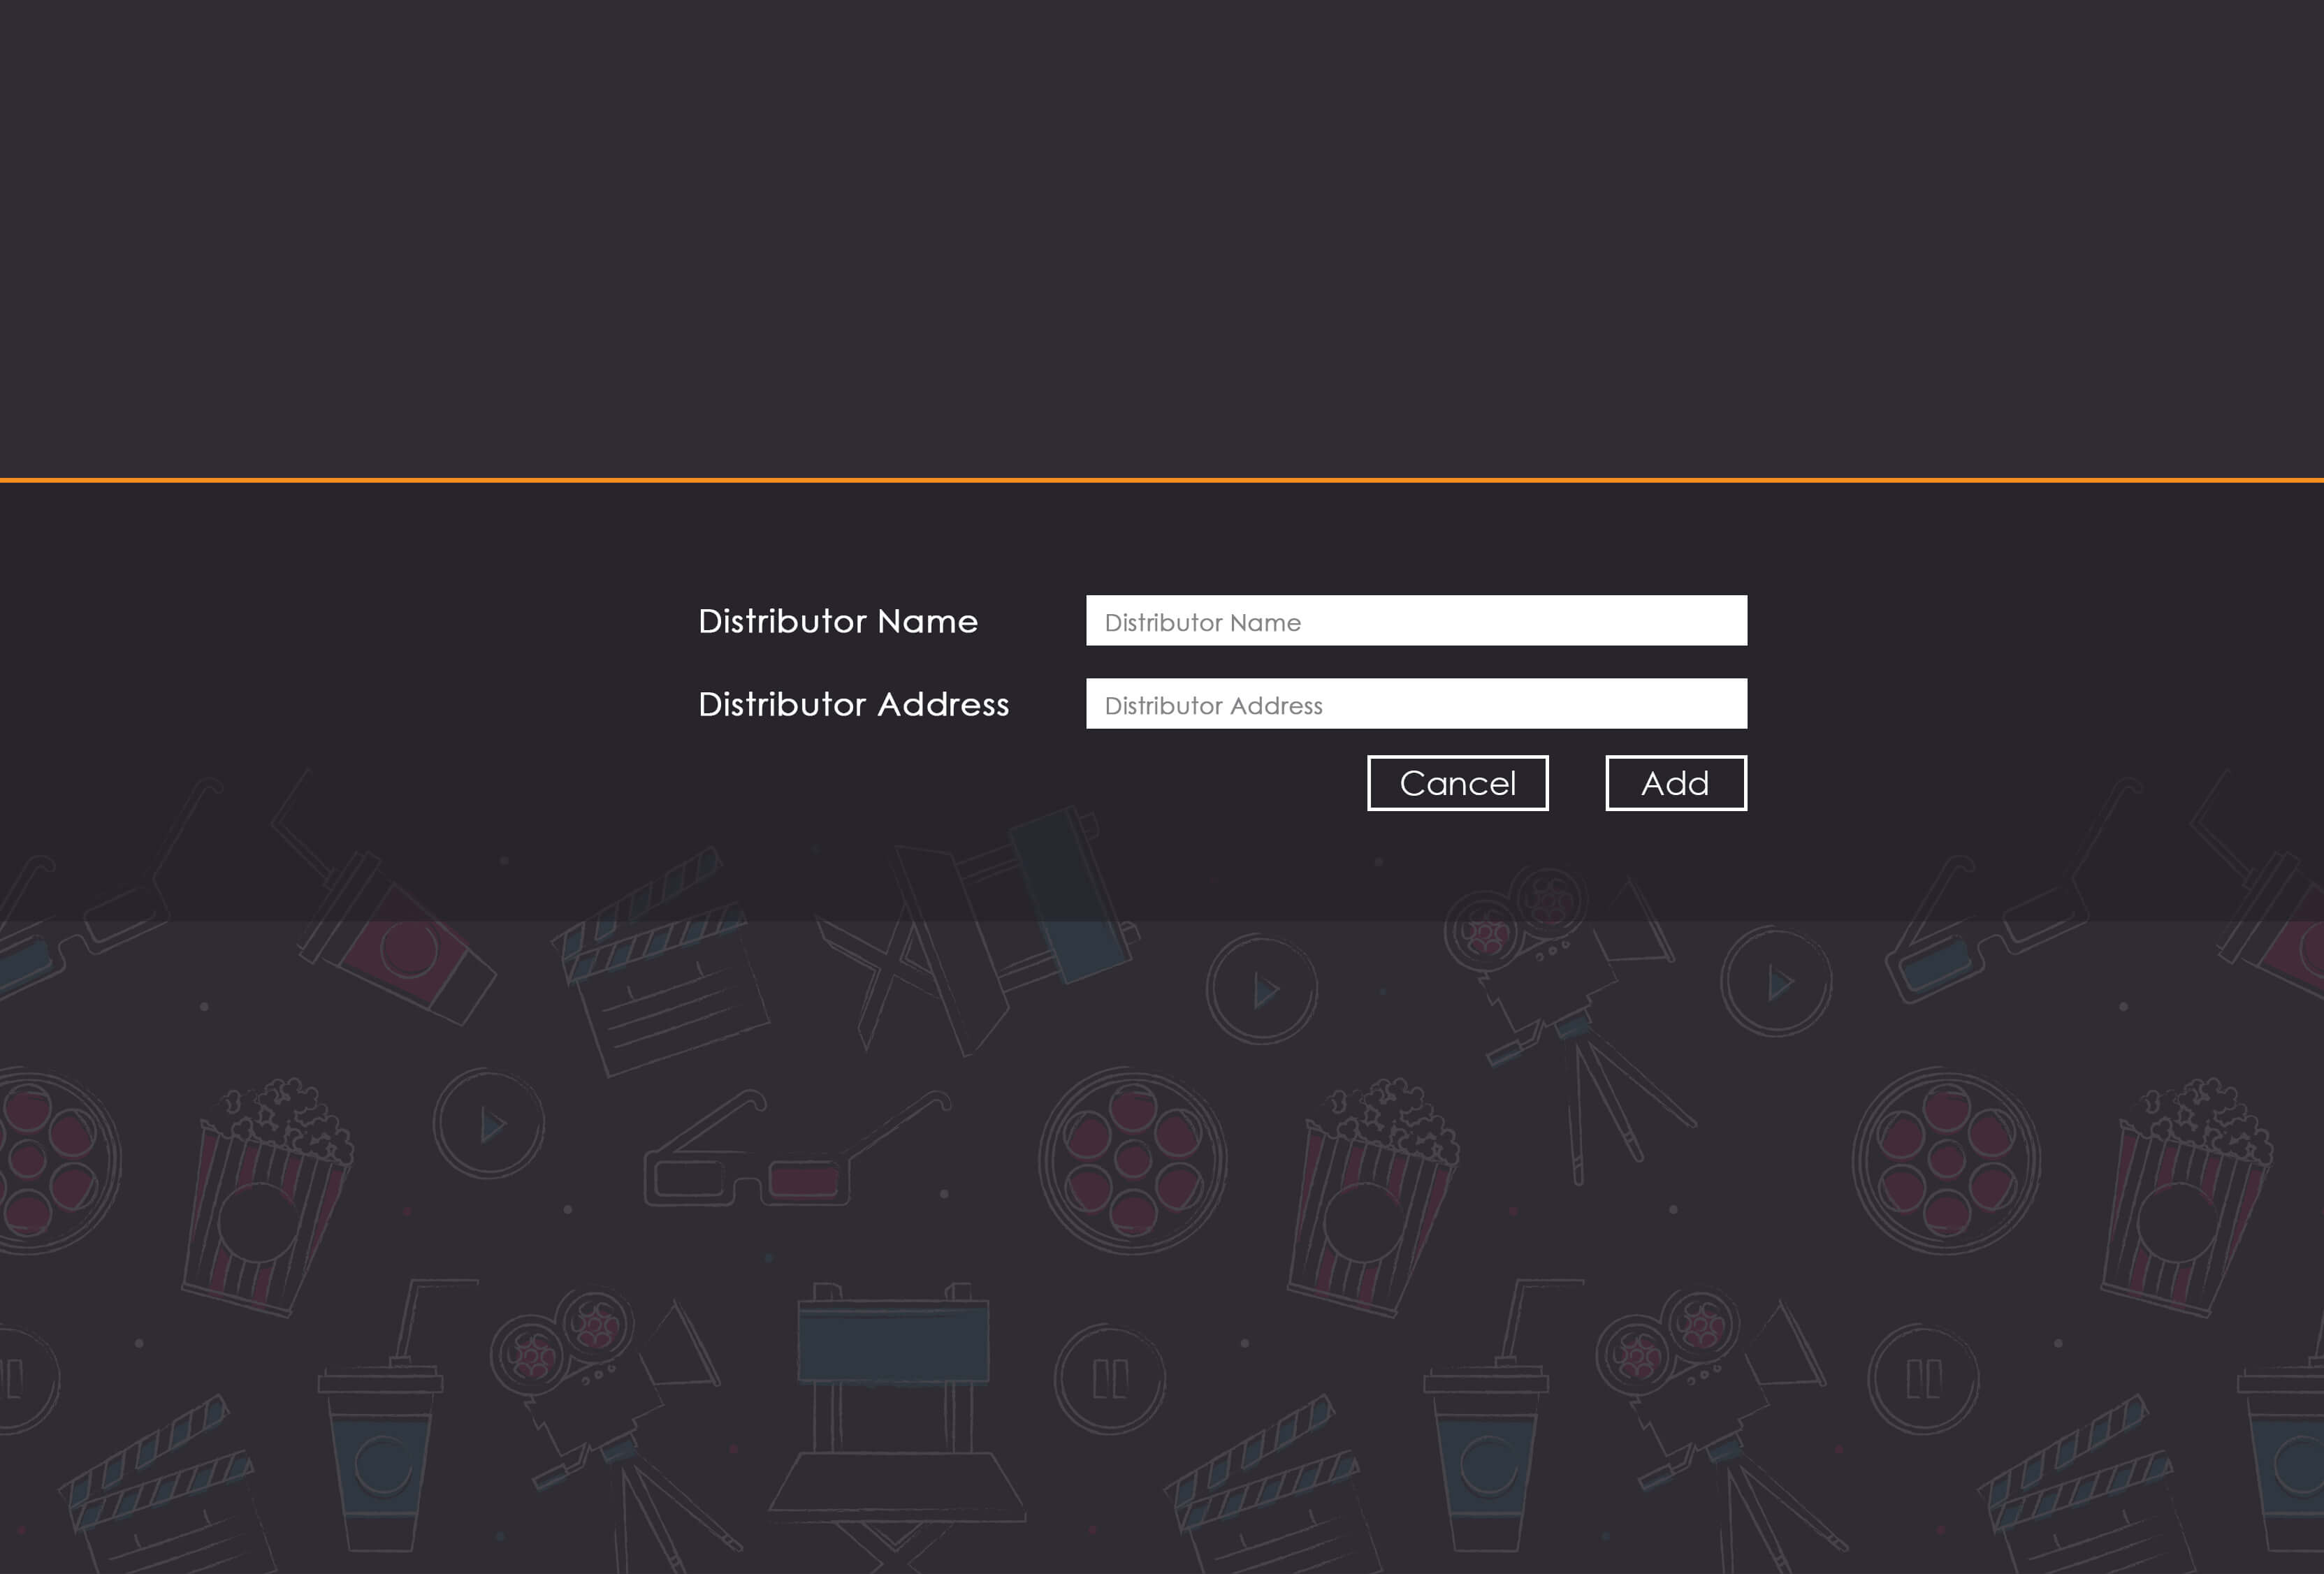The width and height of the screenshot is (2324, 1574).
Task: Select the orange divider line separator
Action: pos(1161,478)
